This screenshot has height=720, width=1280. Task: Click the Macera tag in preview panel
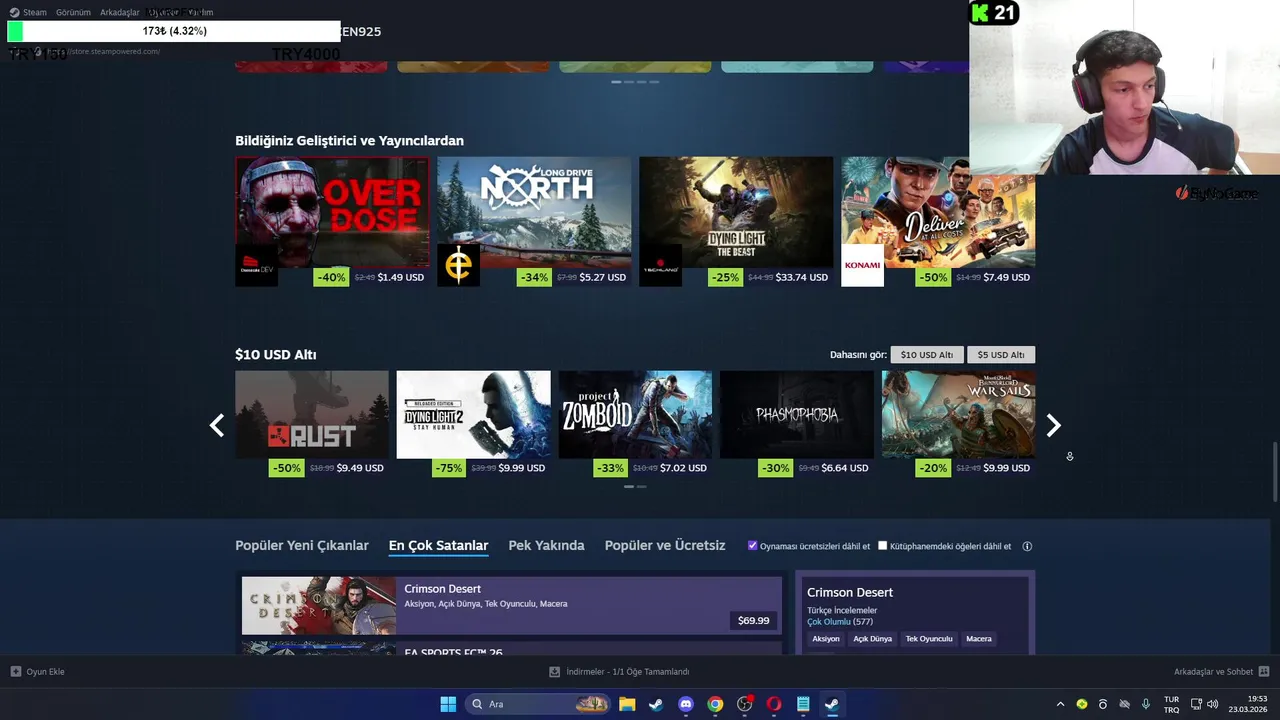tap(979, 639)
